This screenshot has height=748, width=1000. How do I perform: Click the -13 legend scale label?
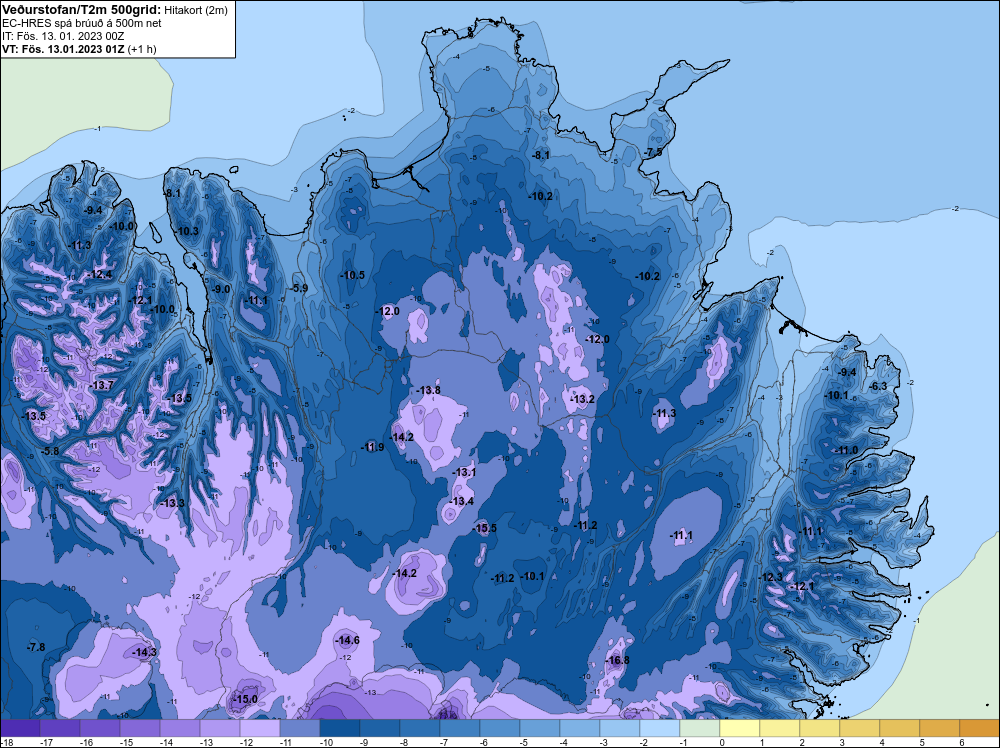[x=205, y=742]
